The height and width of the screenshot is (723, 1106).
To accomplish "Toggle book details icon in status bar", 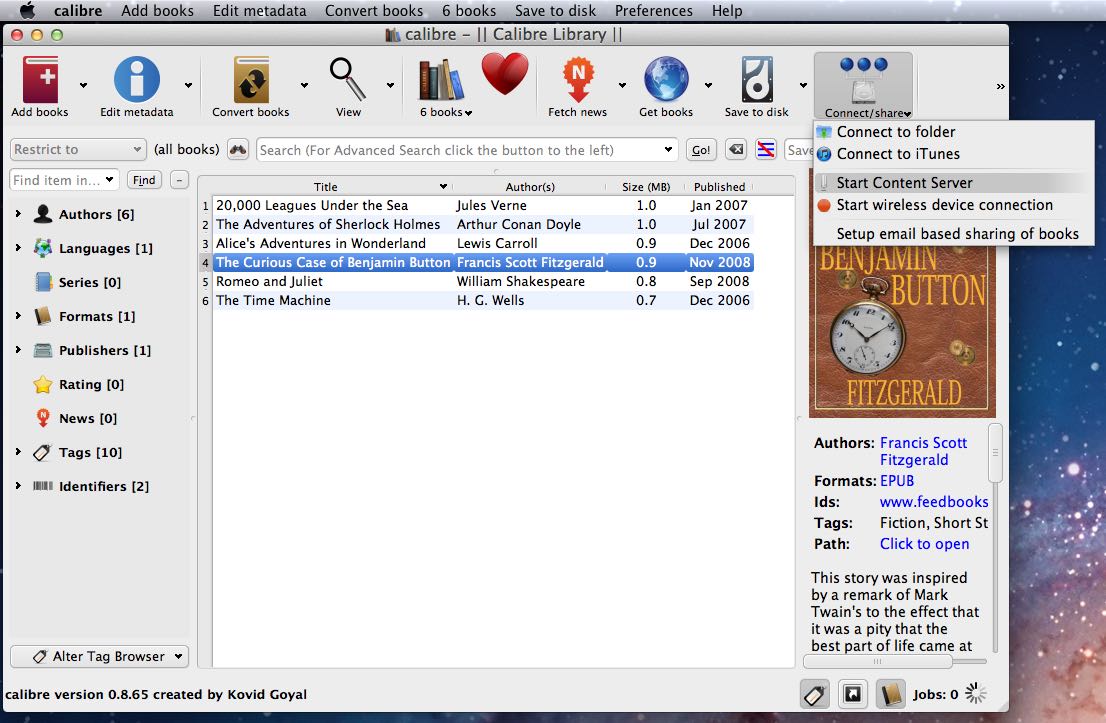I will pyautogui.click(x=890, y=695).
